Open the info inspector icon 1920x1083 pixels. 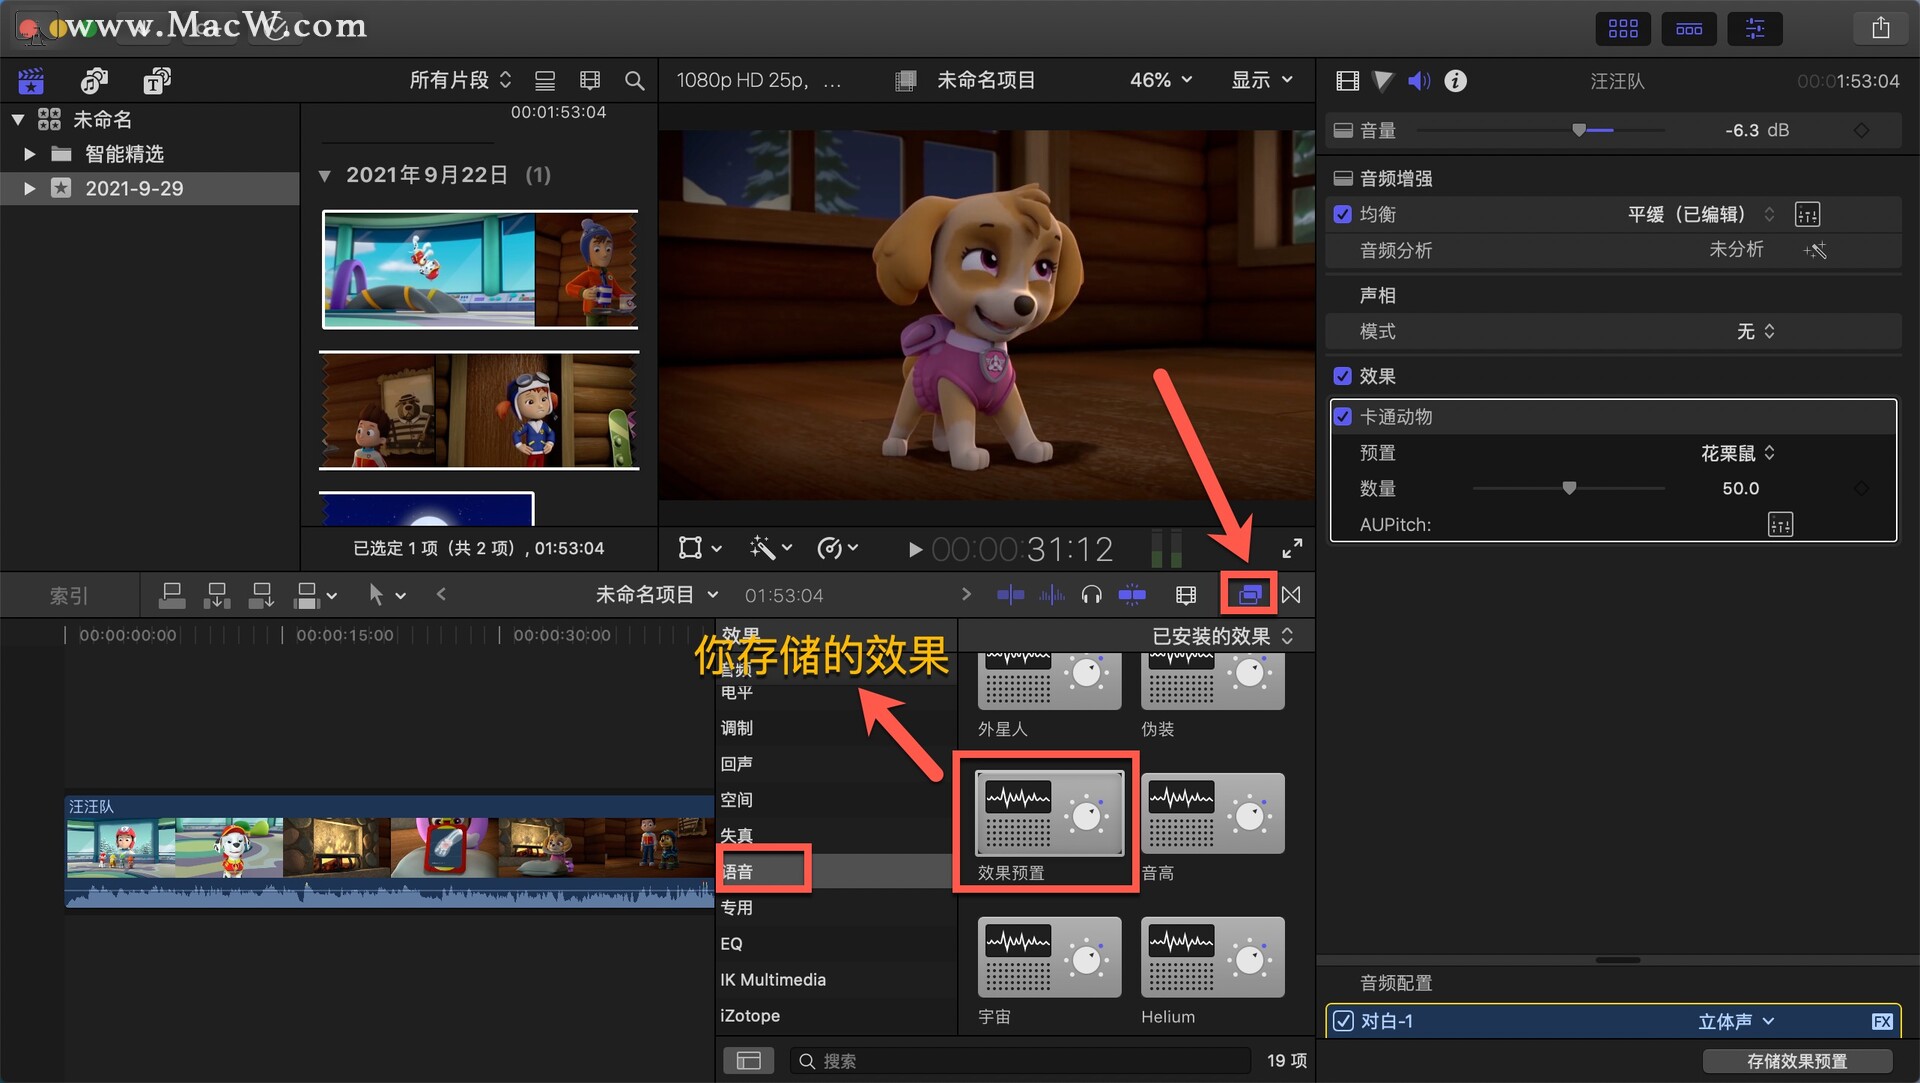click(1456, 81)
